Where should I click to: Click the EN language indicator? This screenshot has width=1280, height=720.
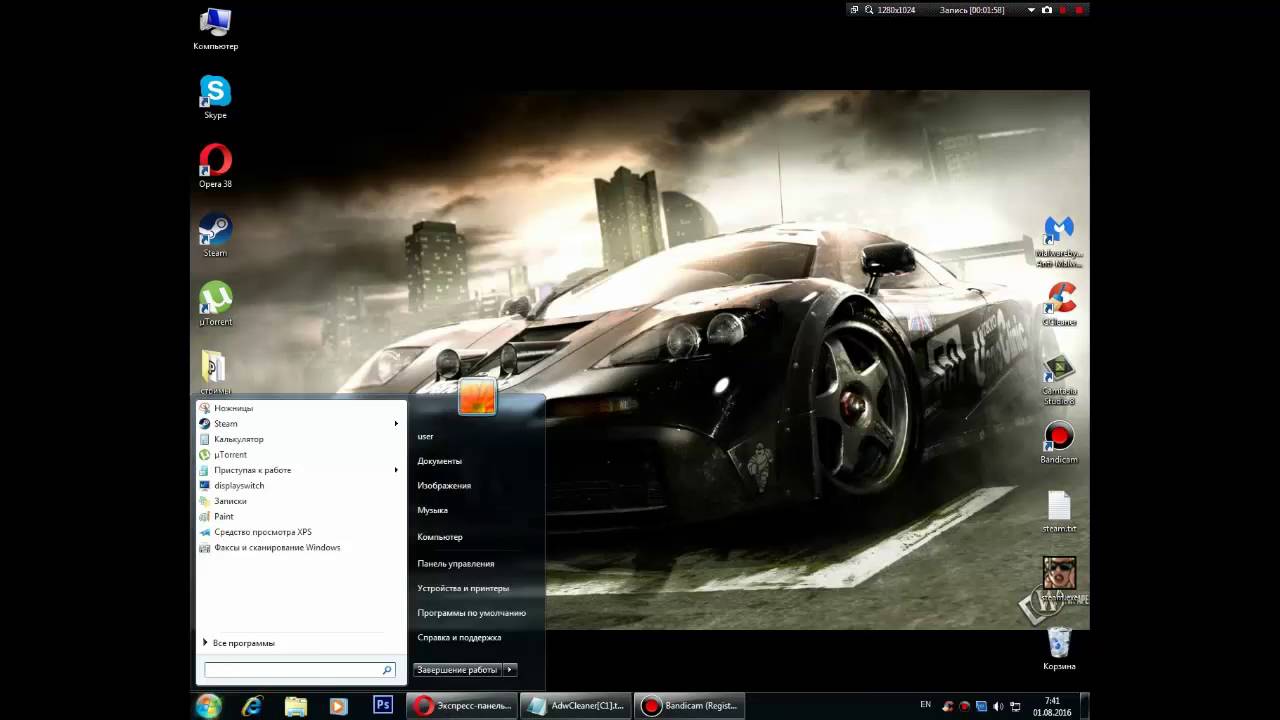(925, 705)
